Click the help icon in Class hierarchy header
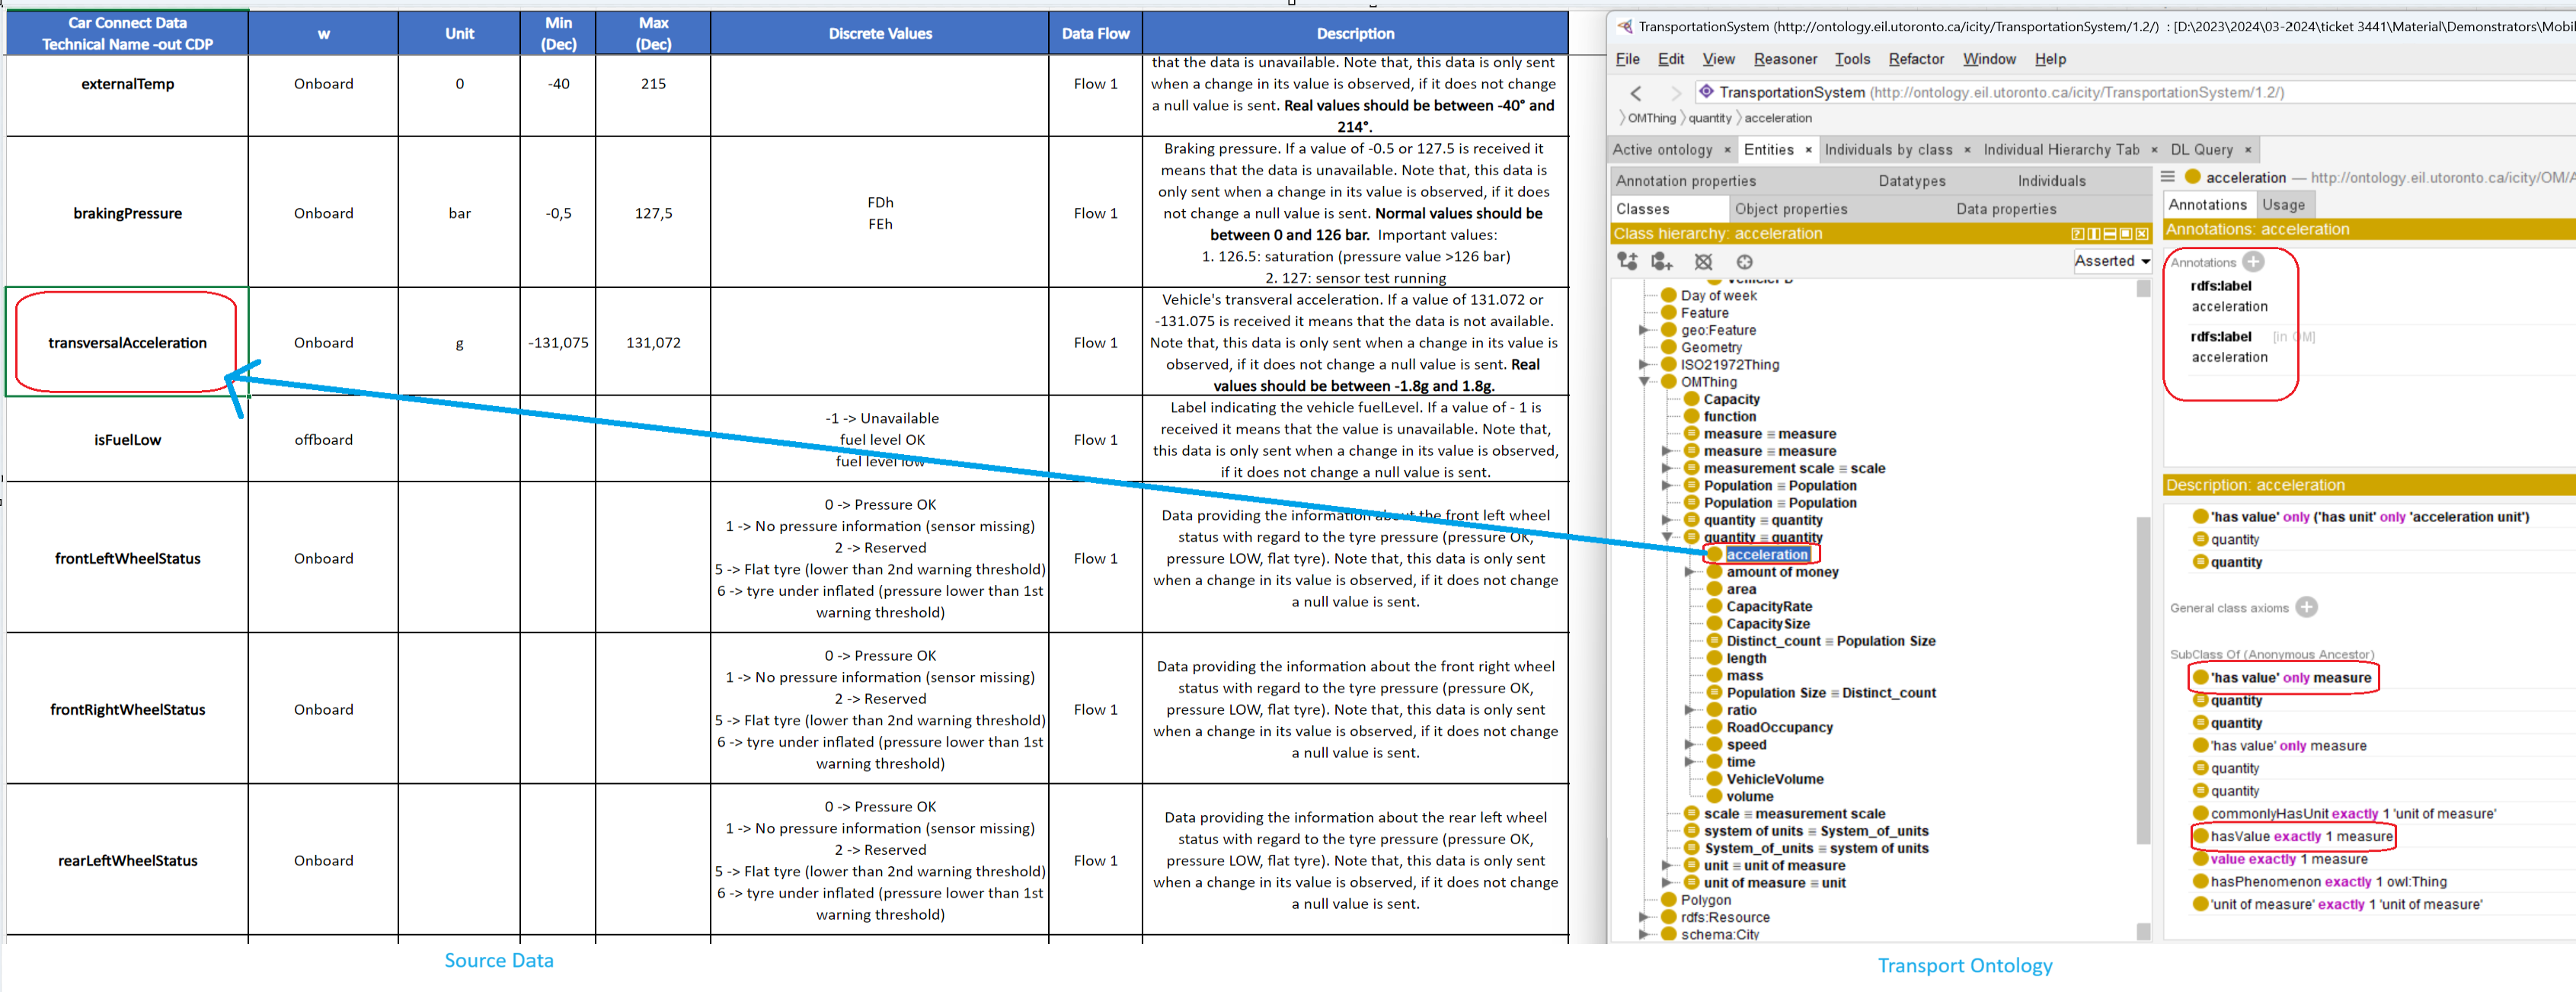This screenshot has width=2576, height=992. 2078,234
